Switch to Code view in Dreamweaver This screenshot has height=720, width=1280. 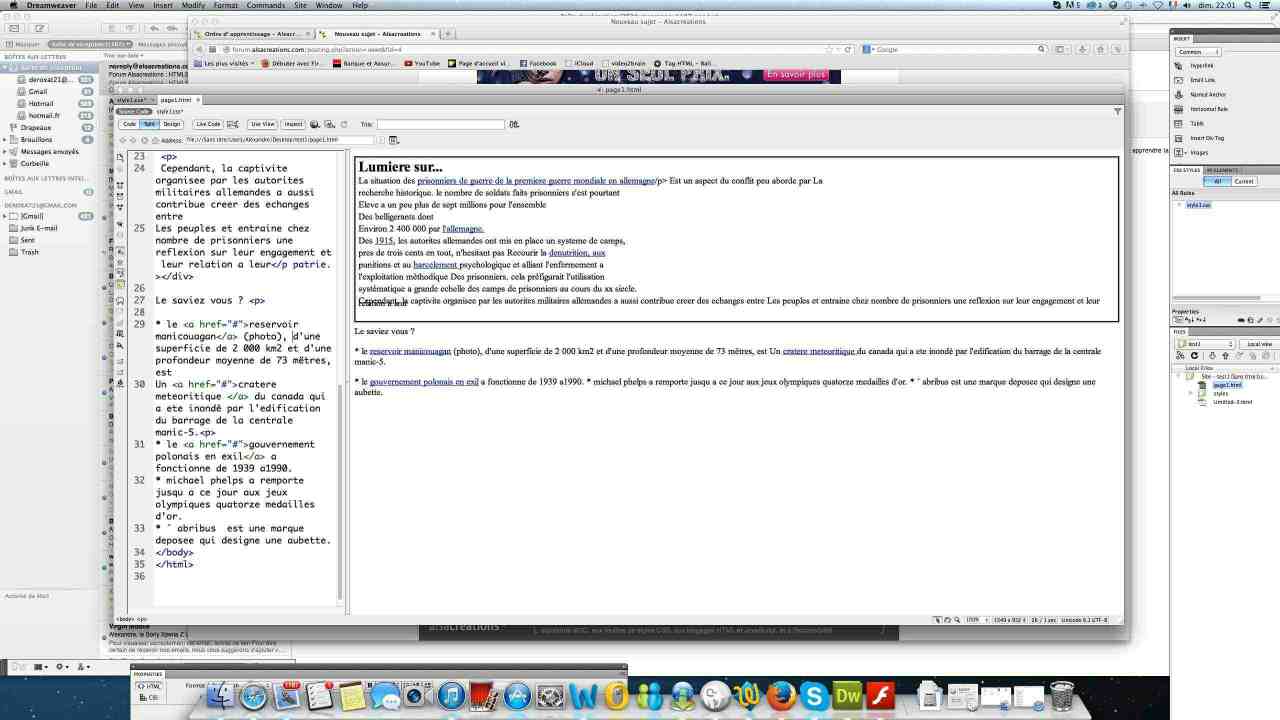tap(129, 124)
